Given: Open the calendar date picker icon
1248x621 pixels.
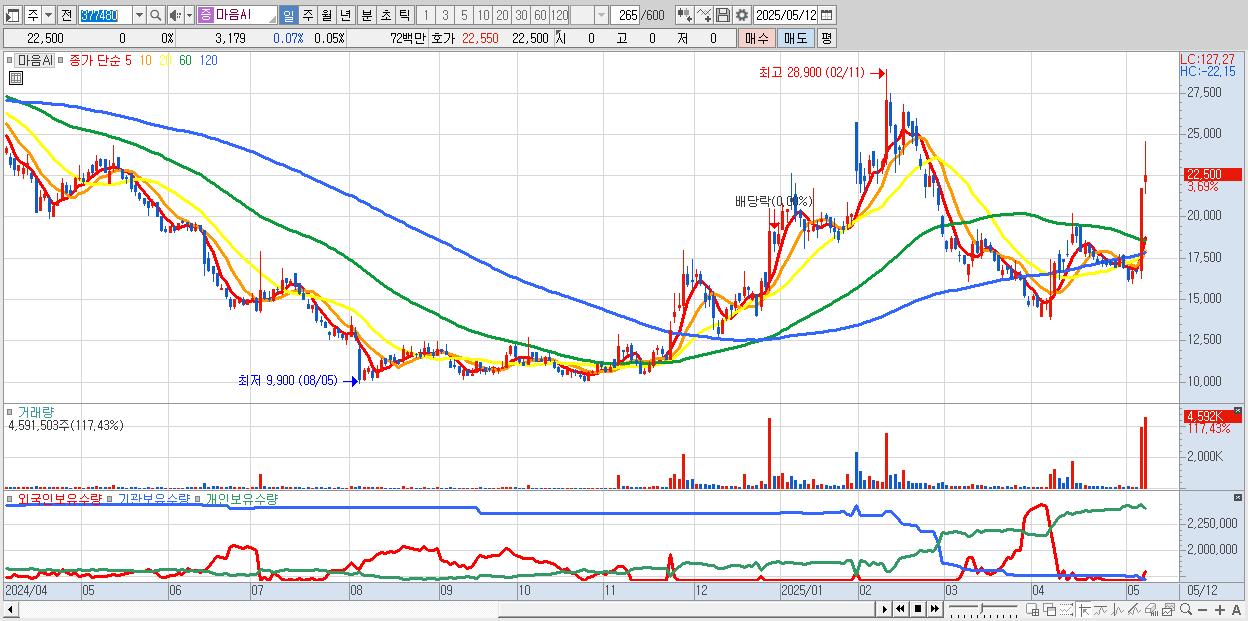Looking at the screenshot, I should [x=827, y=15].
